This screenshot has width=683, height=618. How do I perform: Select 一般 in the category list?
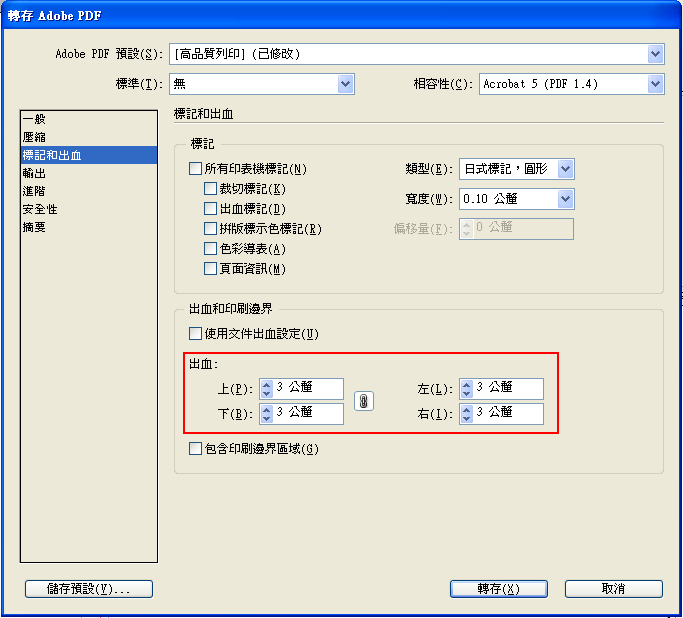pyautogui.click(x=89, y=119)
